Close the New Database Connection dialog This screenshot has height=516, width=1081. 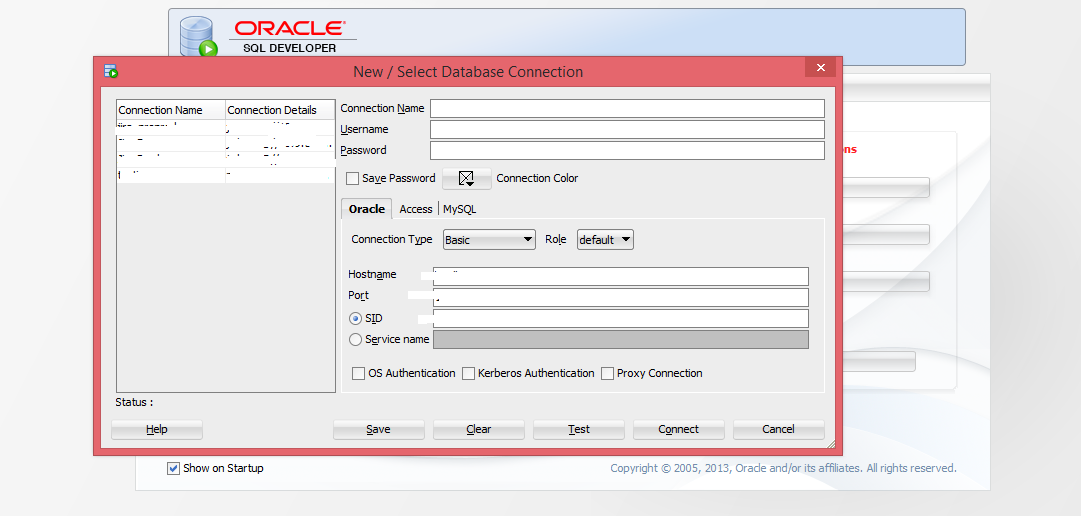(x=820, y=68)
